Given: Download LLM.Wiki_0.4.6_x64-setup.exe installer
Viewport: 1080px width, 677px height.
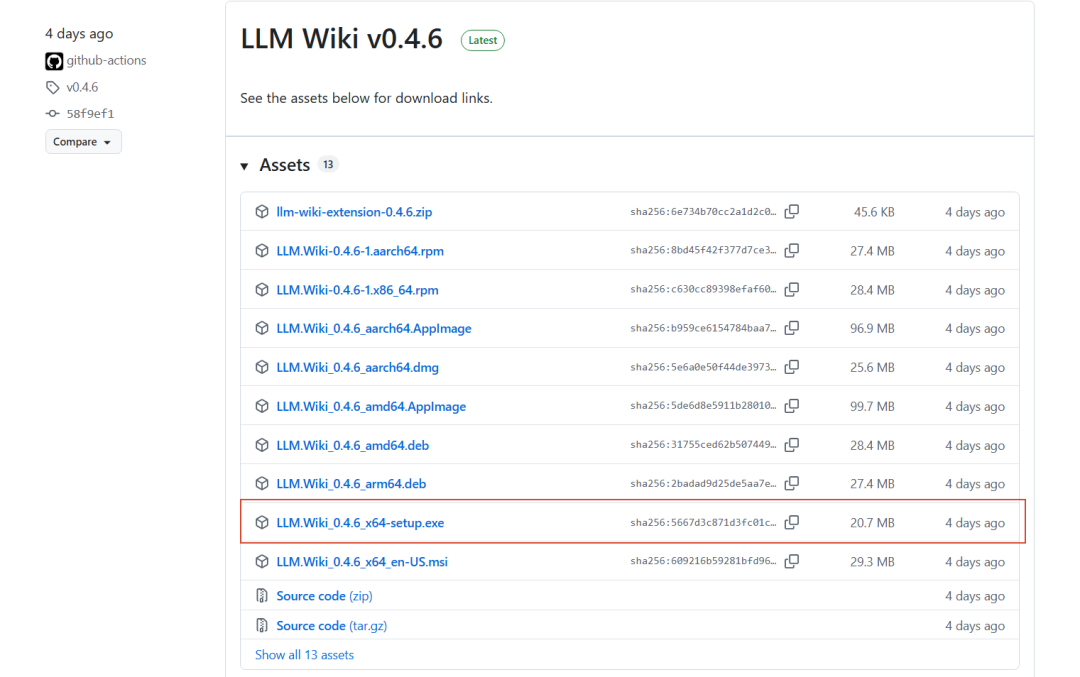Looking at the screenshot, I should pos(360,523).
